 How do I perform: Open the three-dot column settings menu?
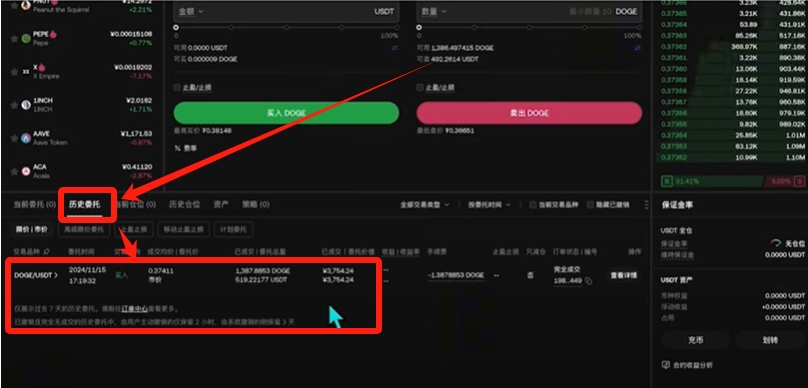point(646,205)
